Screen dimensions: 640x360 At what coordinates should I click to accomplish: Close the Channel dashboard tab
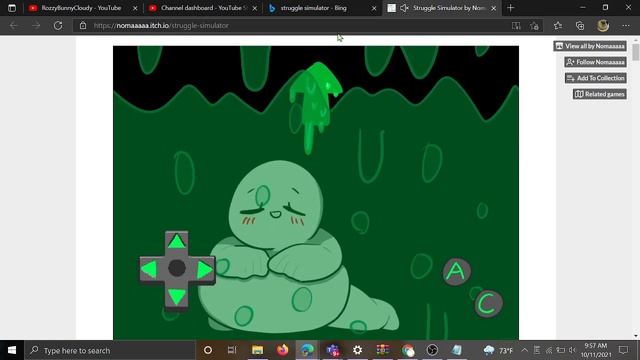(255, 8)
